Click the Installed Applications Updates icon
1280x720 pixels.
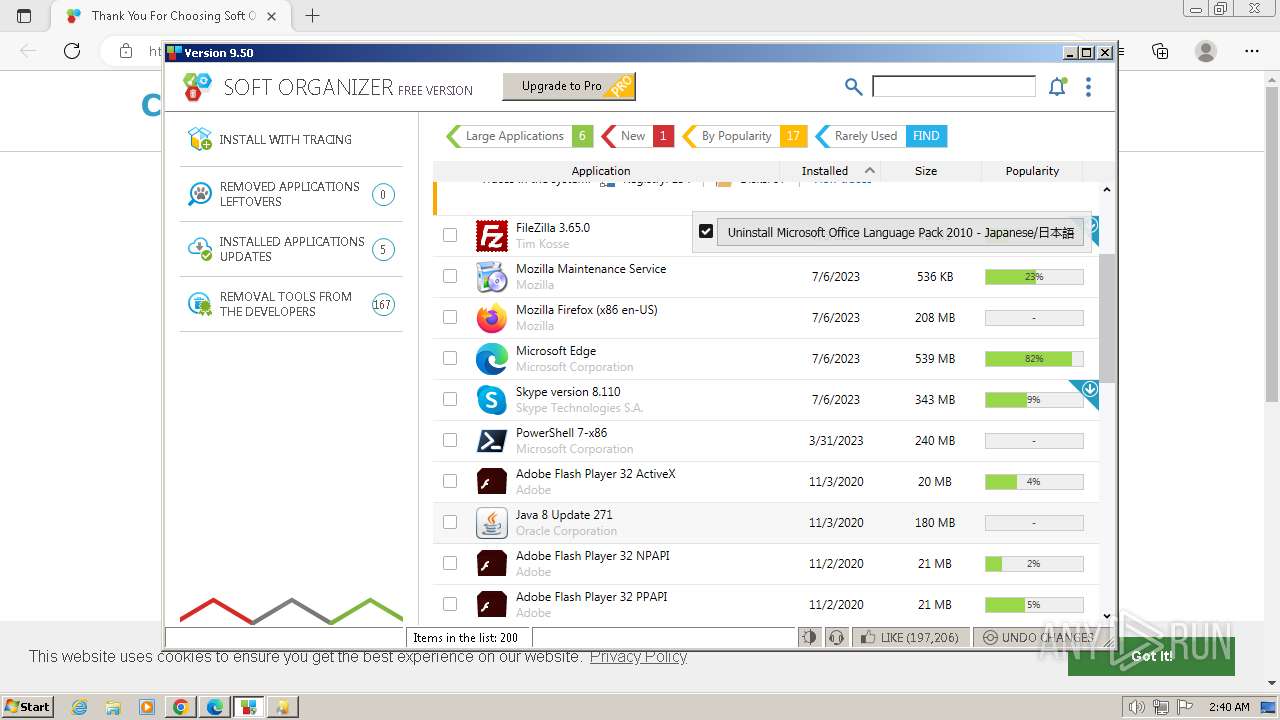[200, 249]
